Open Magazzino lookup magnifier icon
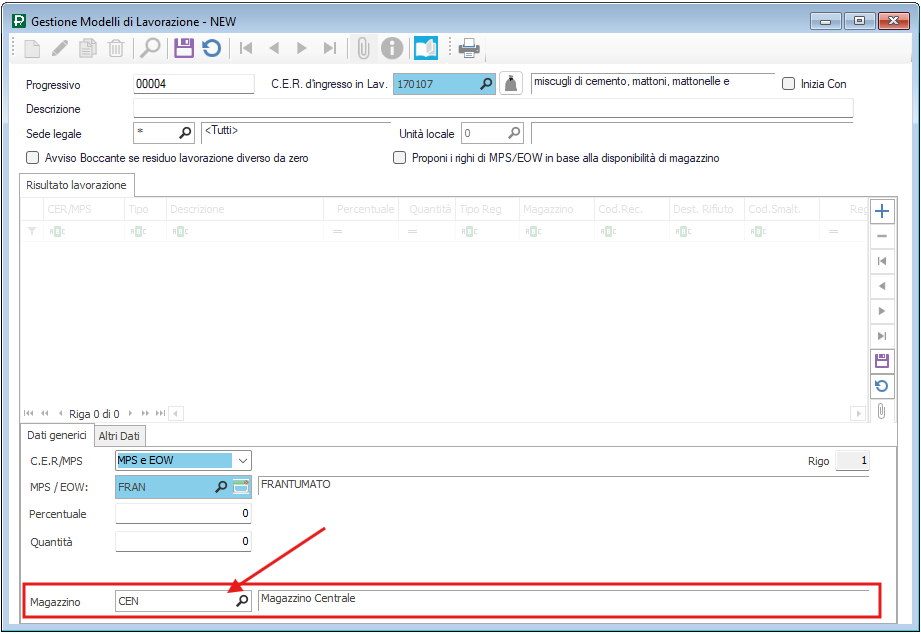This screenshot has height=634, width=921. tap(241, 601)
